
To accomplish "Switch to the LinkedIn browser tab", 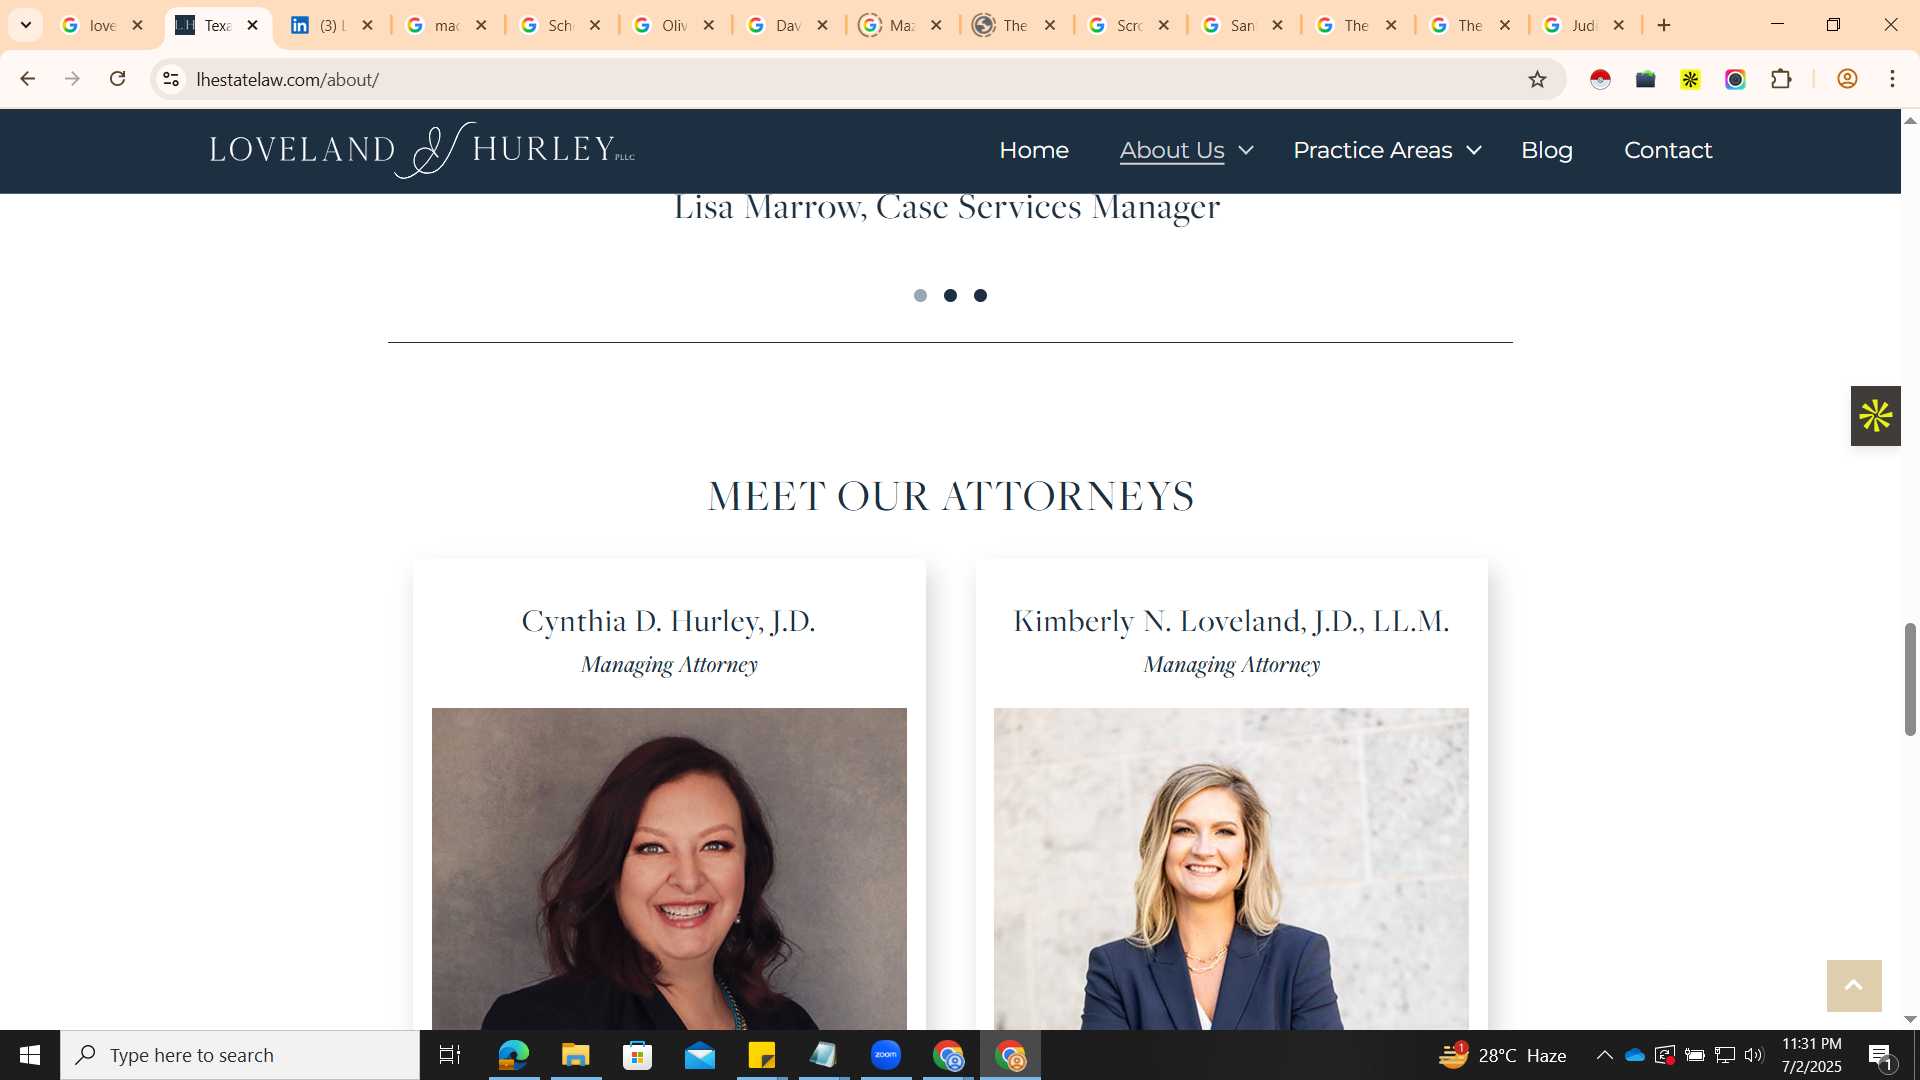I will coord(333,25).
